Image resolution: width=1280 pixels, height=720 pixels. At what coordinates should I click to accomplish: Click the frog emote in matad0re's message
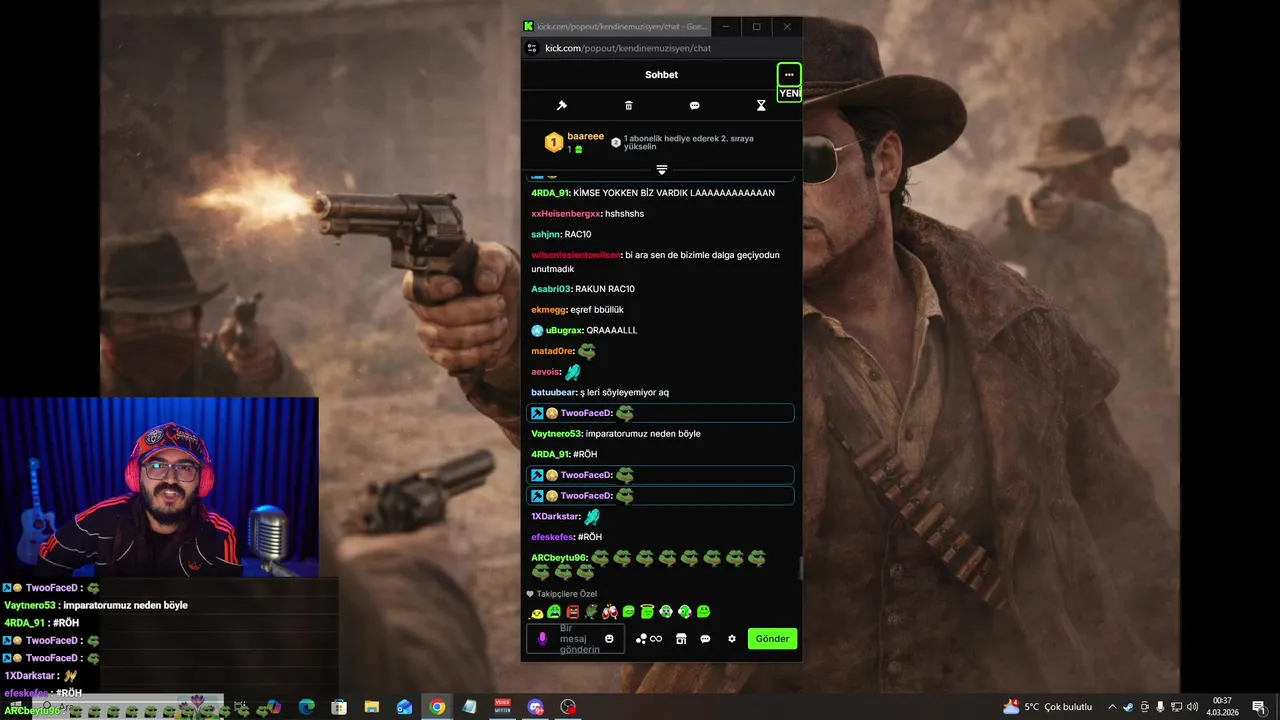click(587, 351)
